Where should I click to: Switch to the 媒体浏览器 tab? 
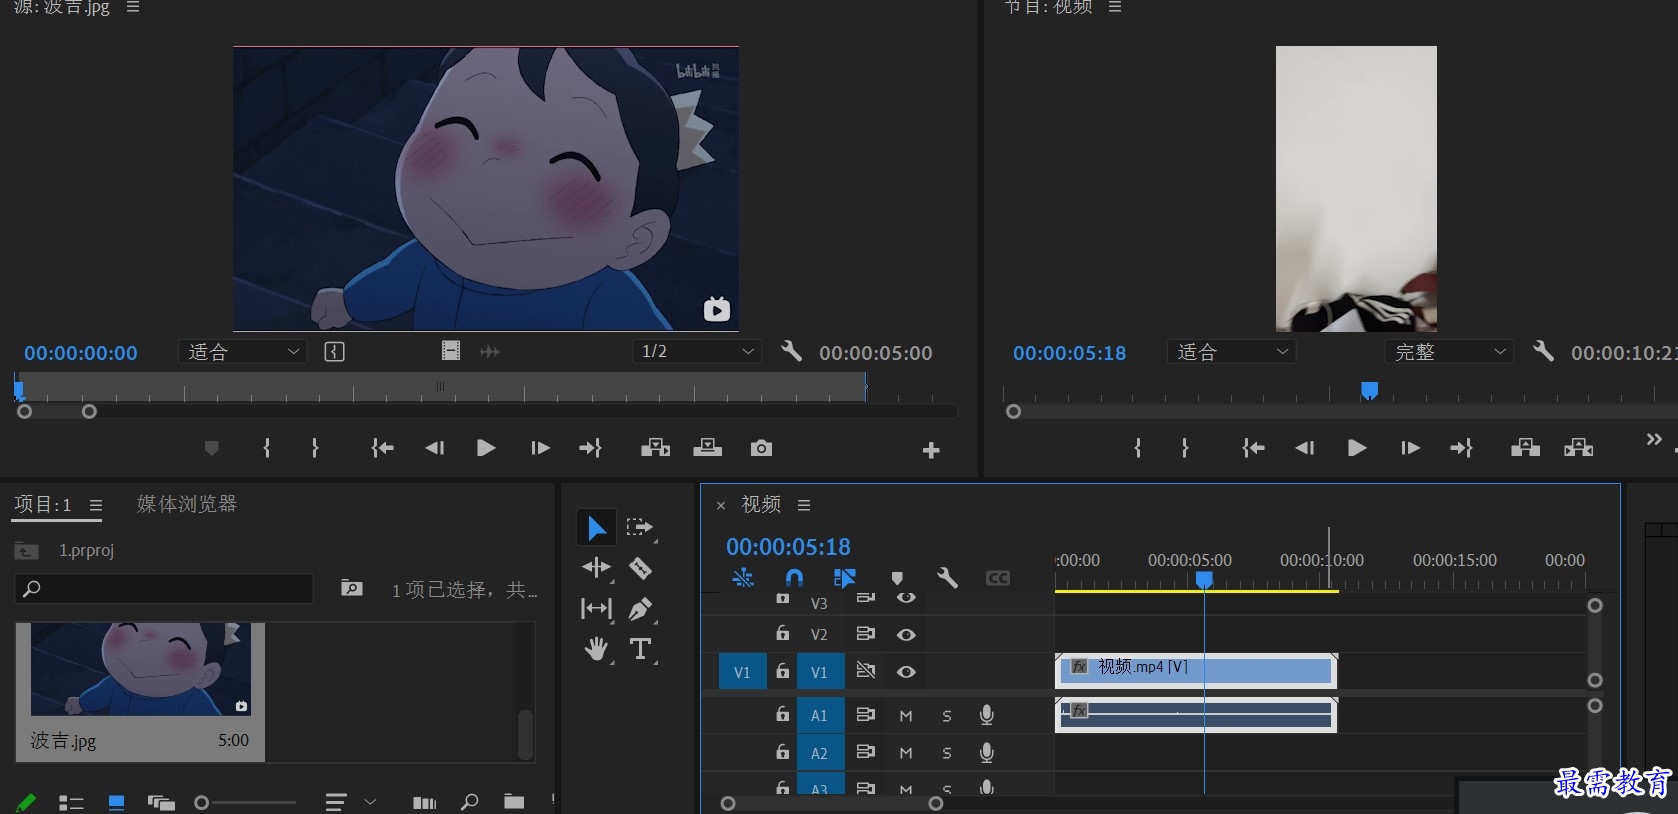[187, 504]
